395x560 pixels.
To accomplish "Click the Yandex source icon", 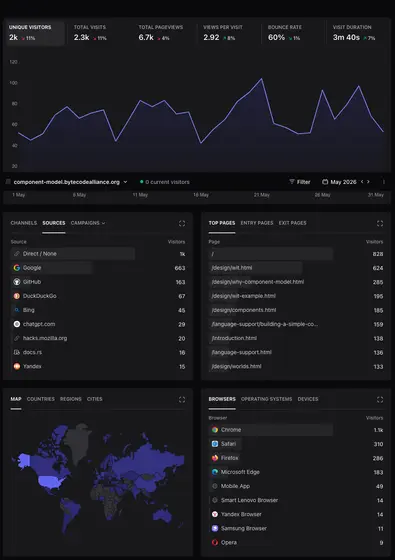I will 17,366.
